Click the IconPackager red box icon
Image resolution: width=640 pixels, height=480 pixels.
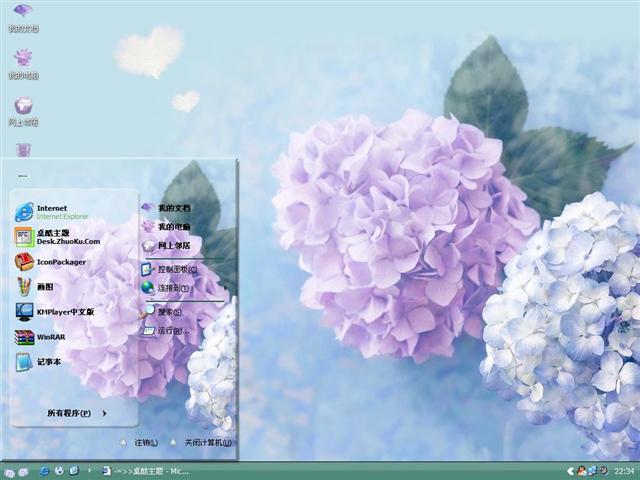point(24,262)
